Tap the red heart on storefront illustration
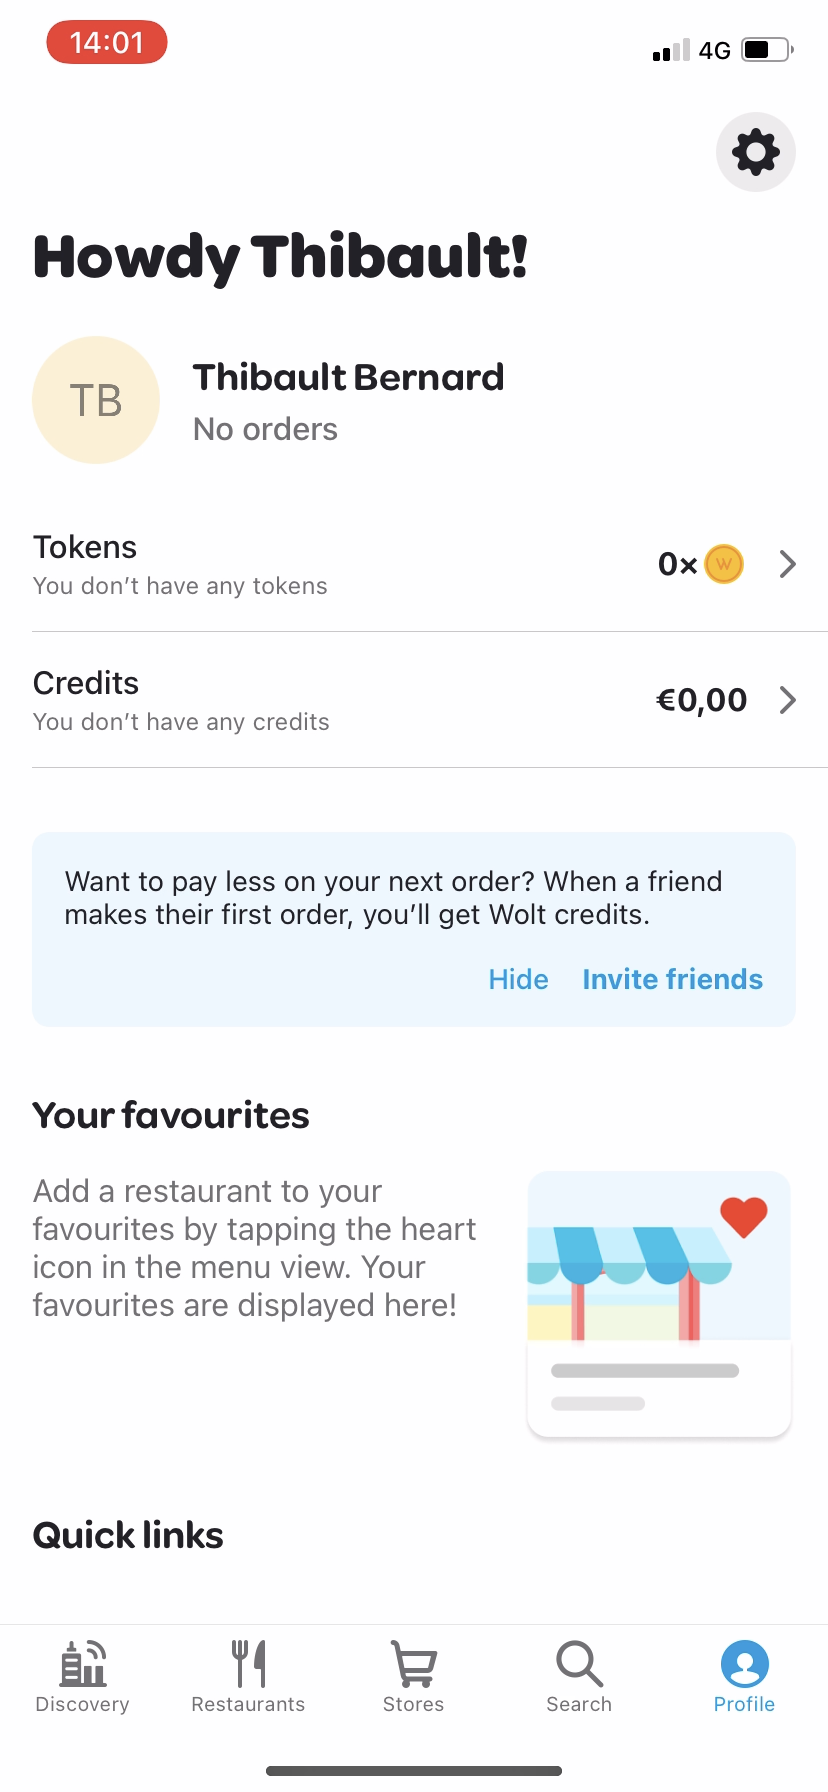The height and width of the screenshot is (1792, 828). point(744,1216)
